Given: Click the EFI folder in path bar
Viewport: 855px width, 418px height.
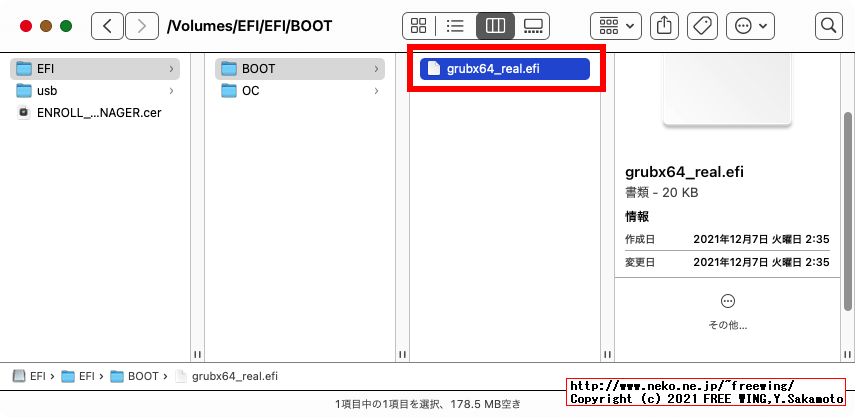Looking at the screenshot, I should click(x=79, y=376).
